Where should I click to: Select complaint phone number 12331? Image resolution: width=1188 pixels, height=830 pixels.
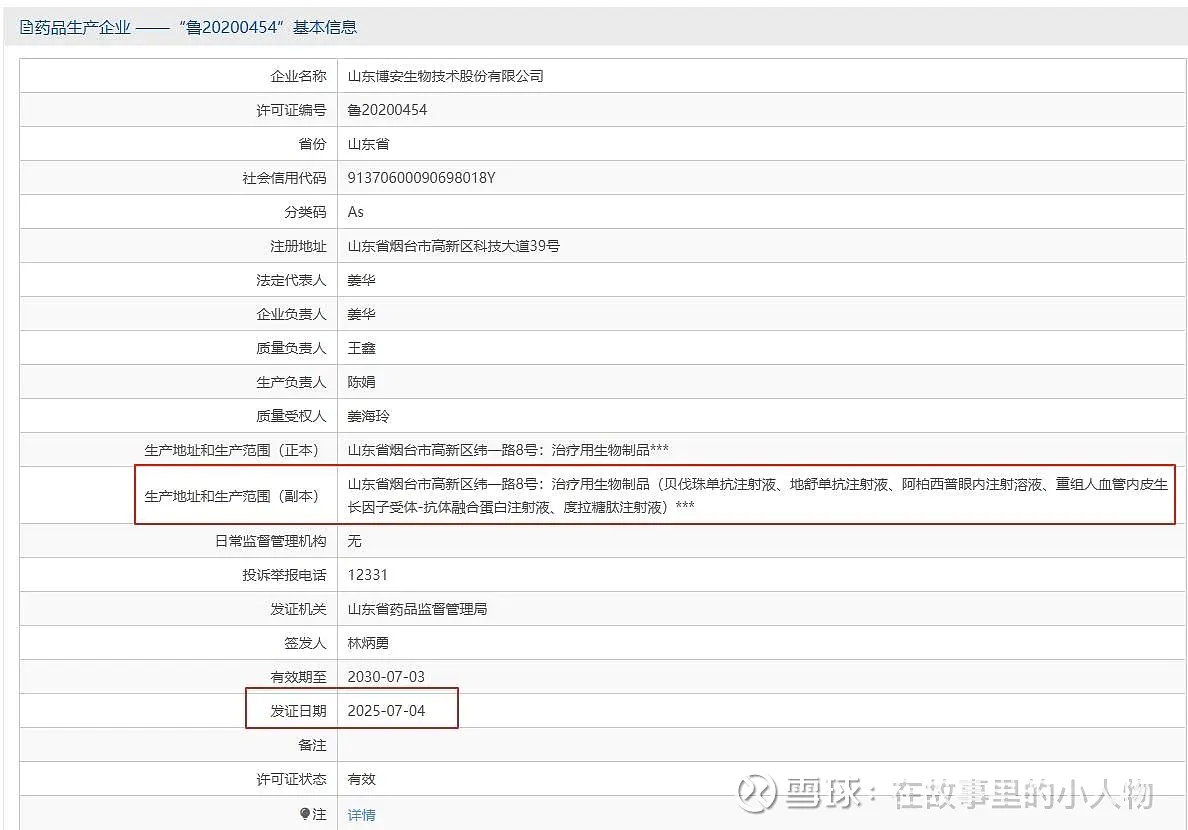[367, 575]
